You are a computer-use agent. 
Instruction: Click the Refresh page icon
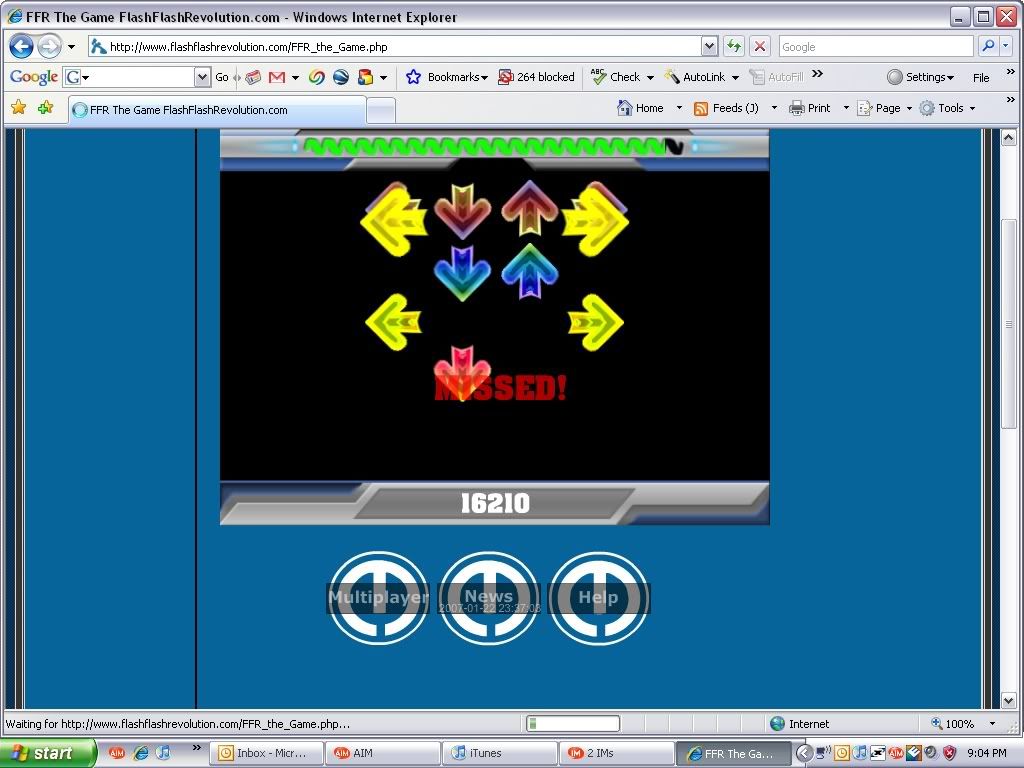(734, 47)
